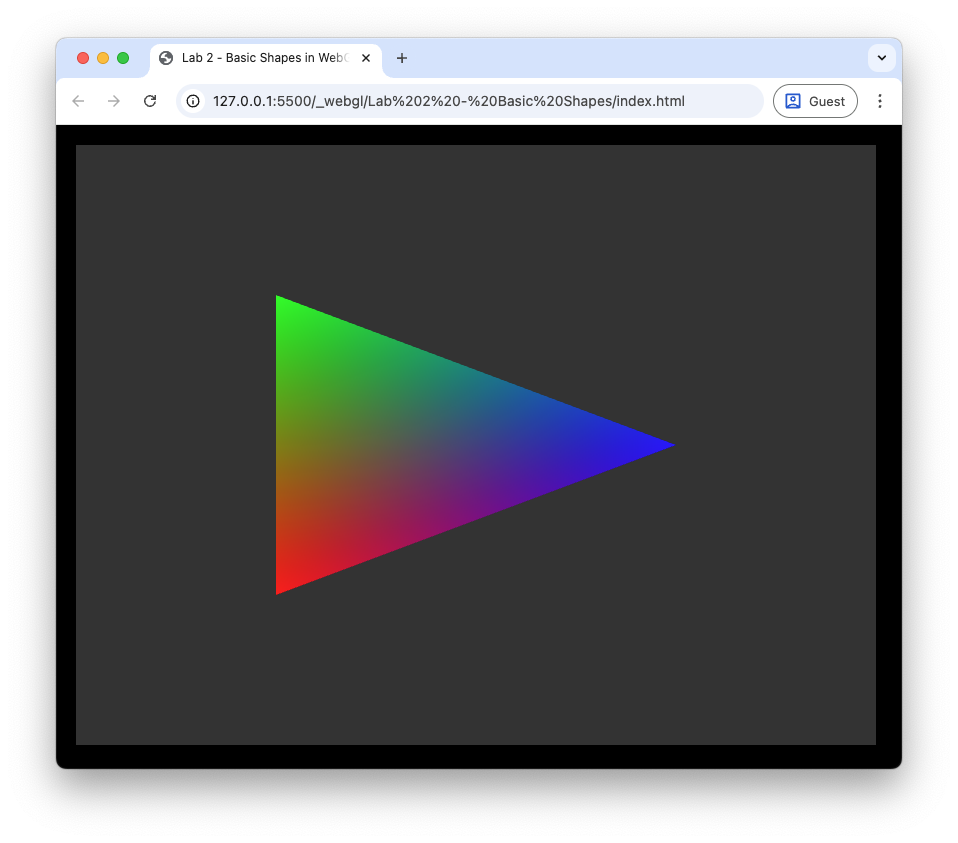
Task: Open the Chrome three-dot menu
Action: pyautogui.click(x=880, y=101)
